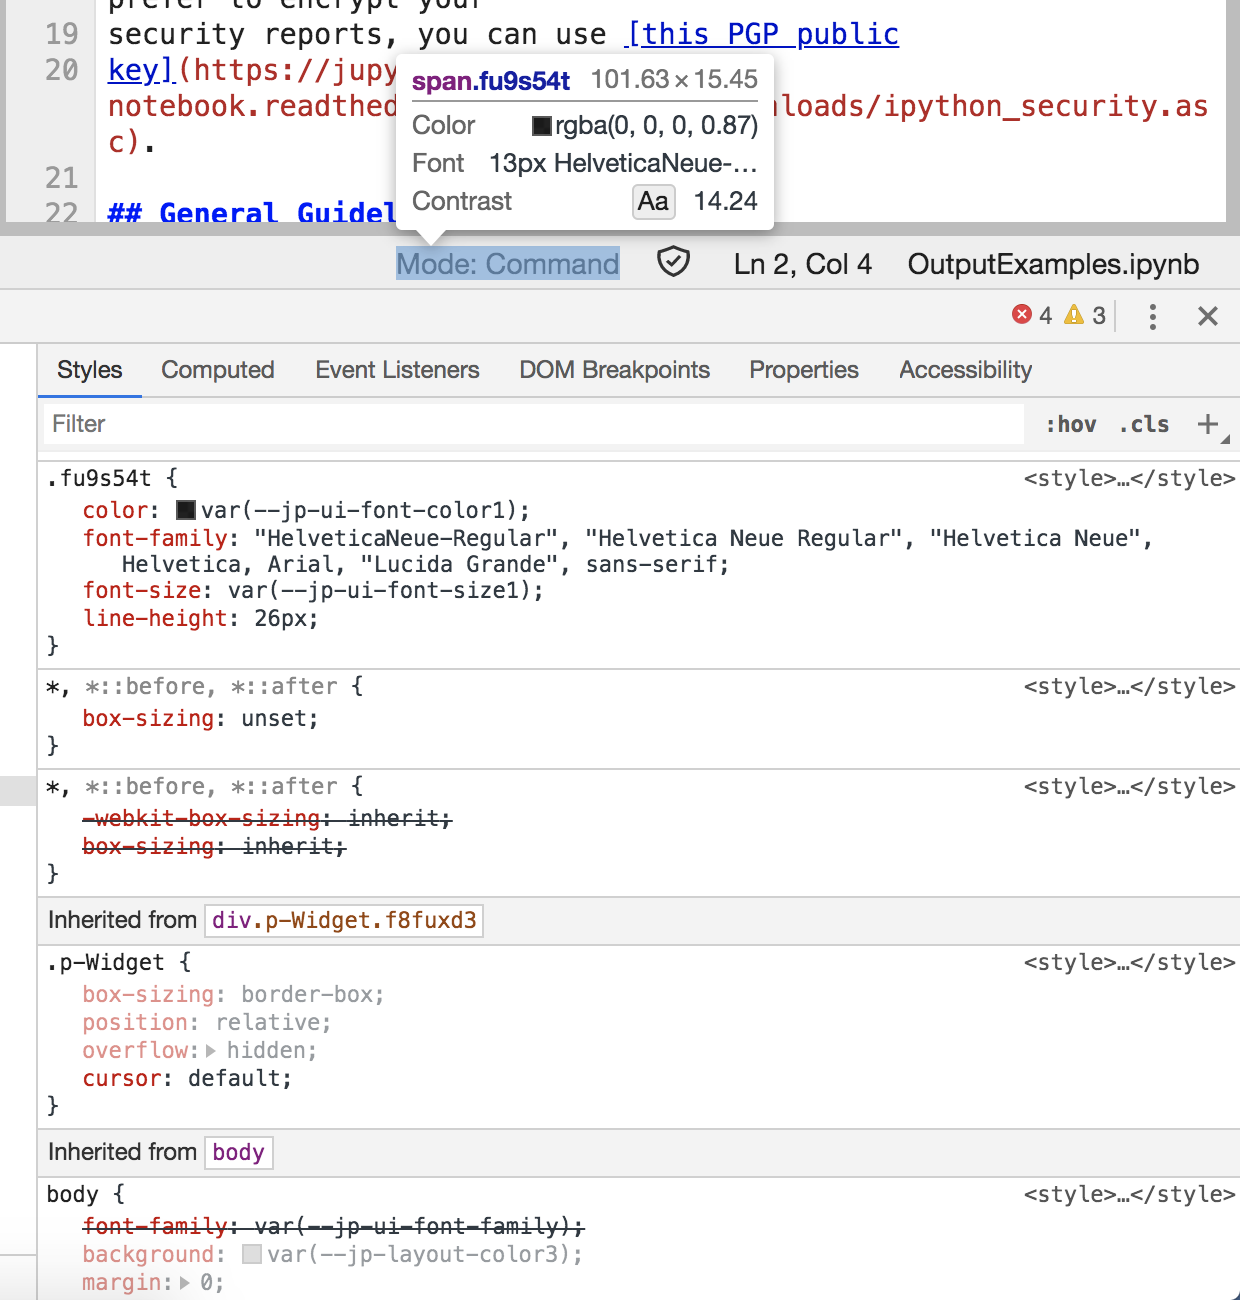Switch to the Computed tab
The width and height of the screenshot is (1240, 1300).
click(x=217, y=370)
